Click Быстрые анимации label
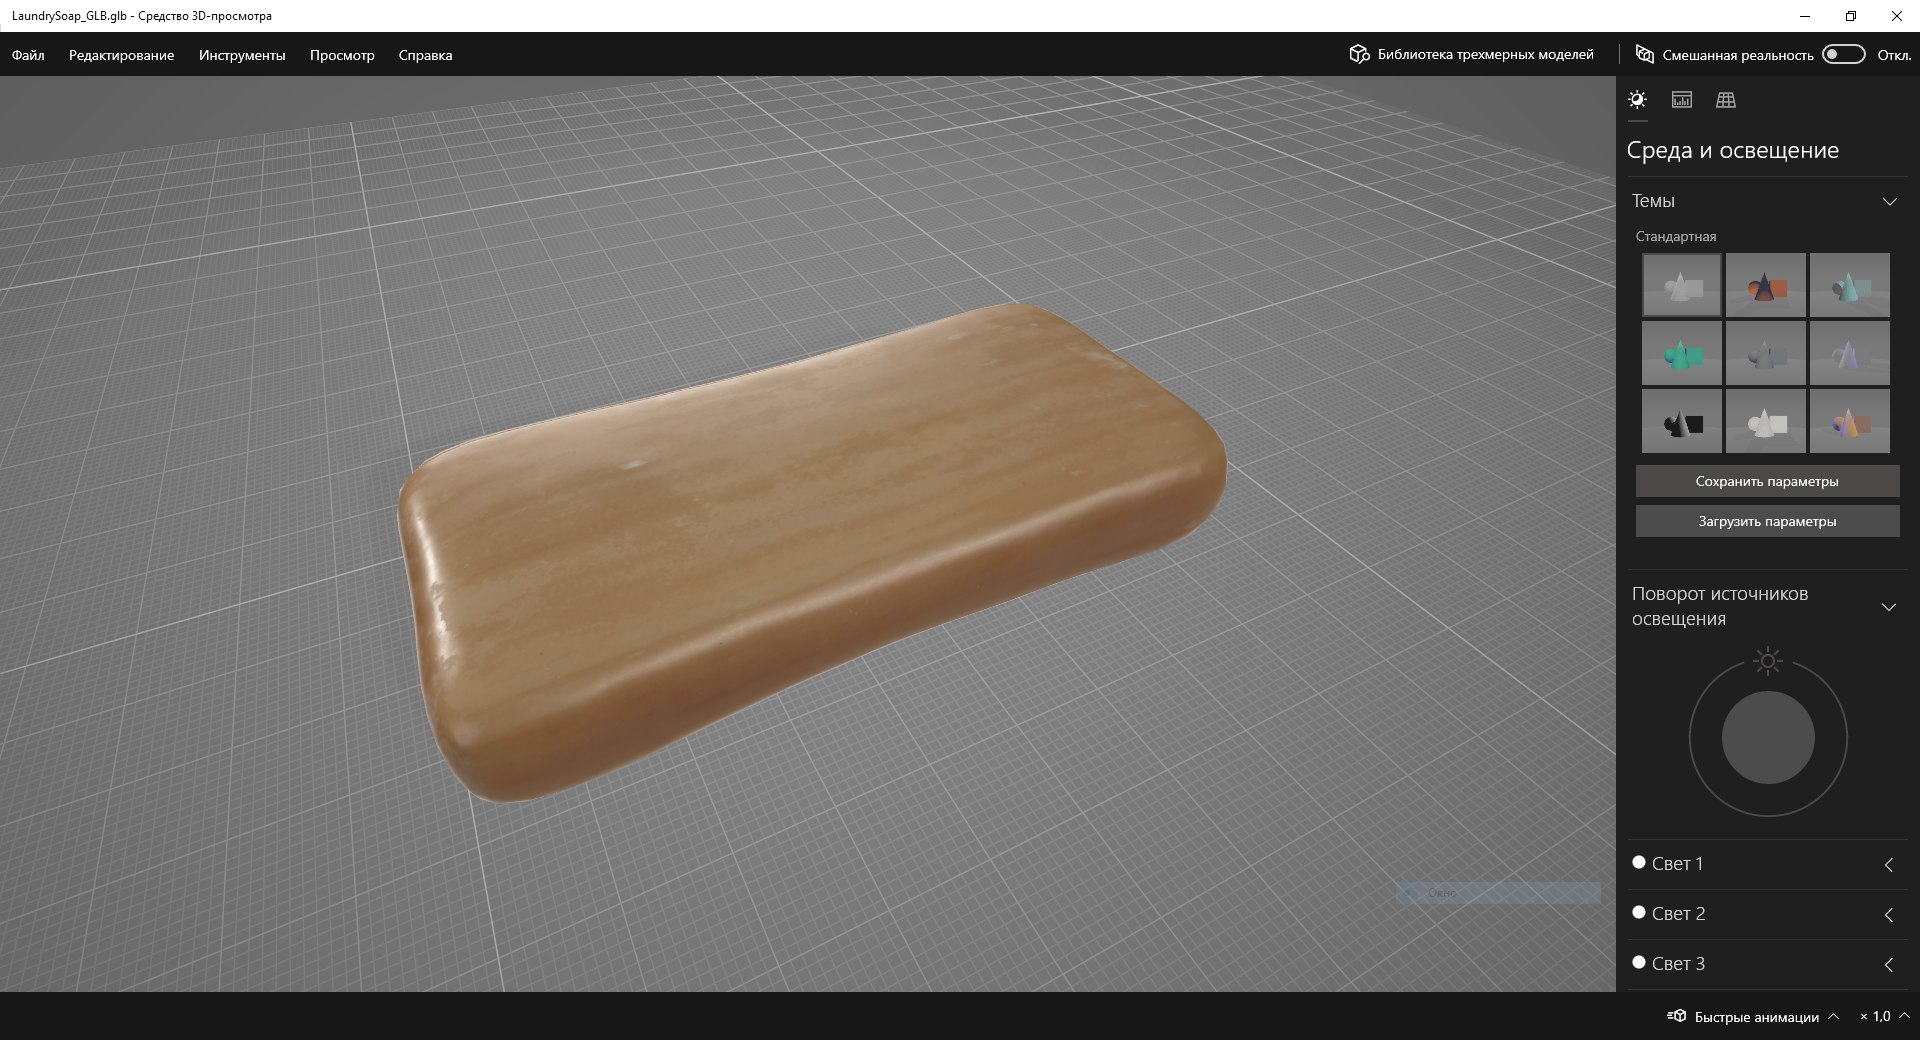The image size is (1920, 1040). pyautogui.click(x=1756, y=1017)
